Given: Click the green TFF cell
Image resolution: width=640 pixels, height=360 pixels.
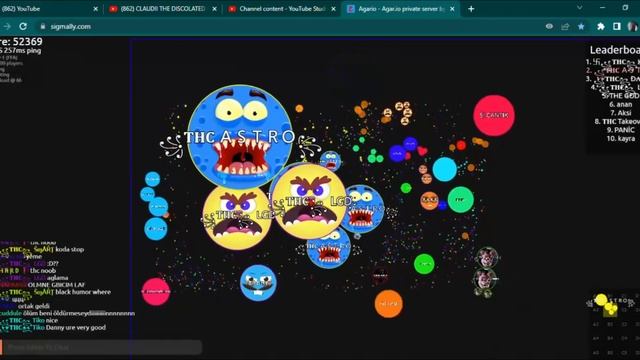Looking at the screenshot, I should pyautogui.click(x=460, y=200).
